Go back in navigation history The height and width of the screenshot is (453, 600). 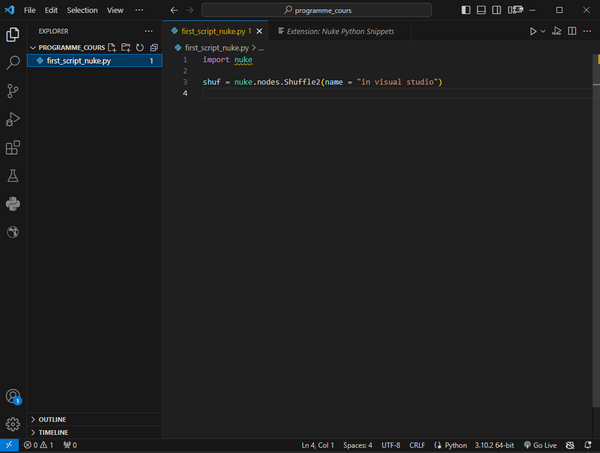(174, 10)
